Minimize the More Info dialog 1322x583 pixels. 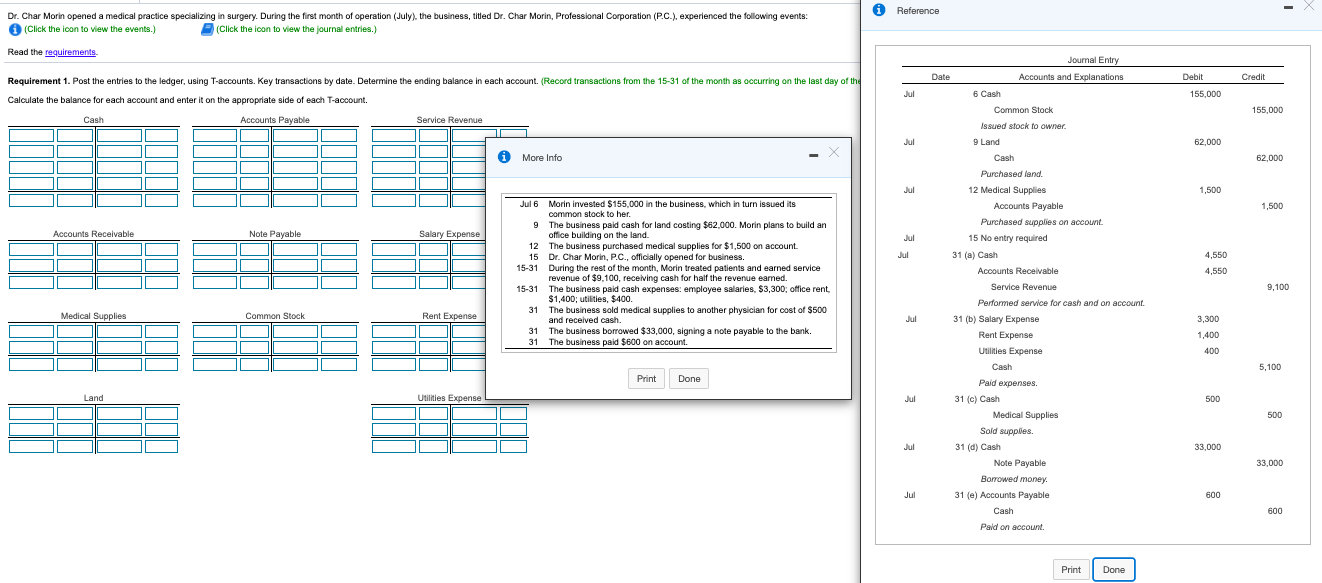(x=815, y=156)
